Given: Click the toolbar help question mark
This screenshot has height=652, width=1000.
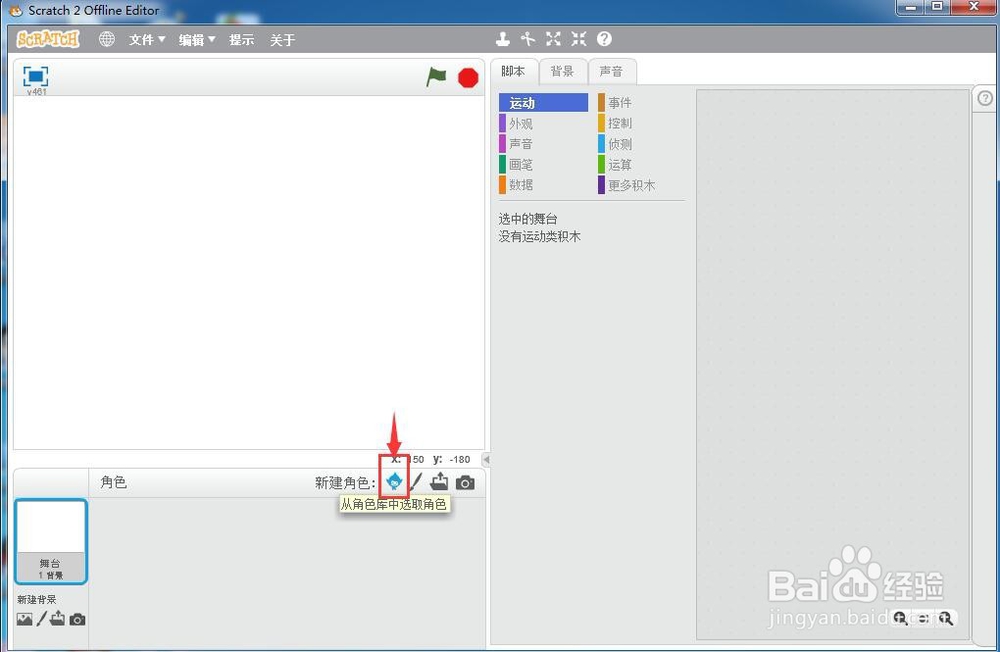Looking at the screenshot, I should (603, 38).
